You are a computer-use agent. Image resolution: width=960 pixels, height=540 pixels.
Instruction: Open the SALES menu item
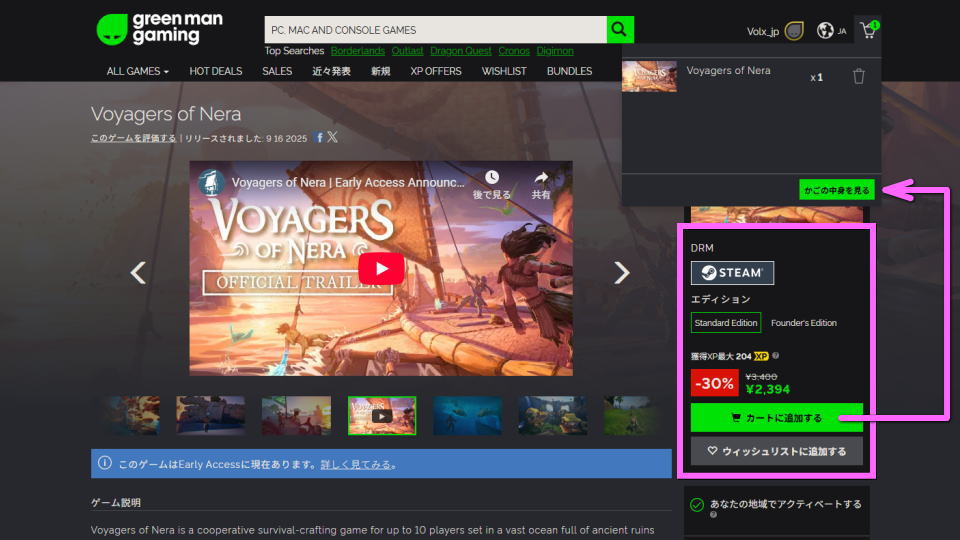(x=277, y=71)
